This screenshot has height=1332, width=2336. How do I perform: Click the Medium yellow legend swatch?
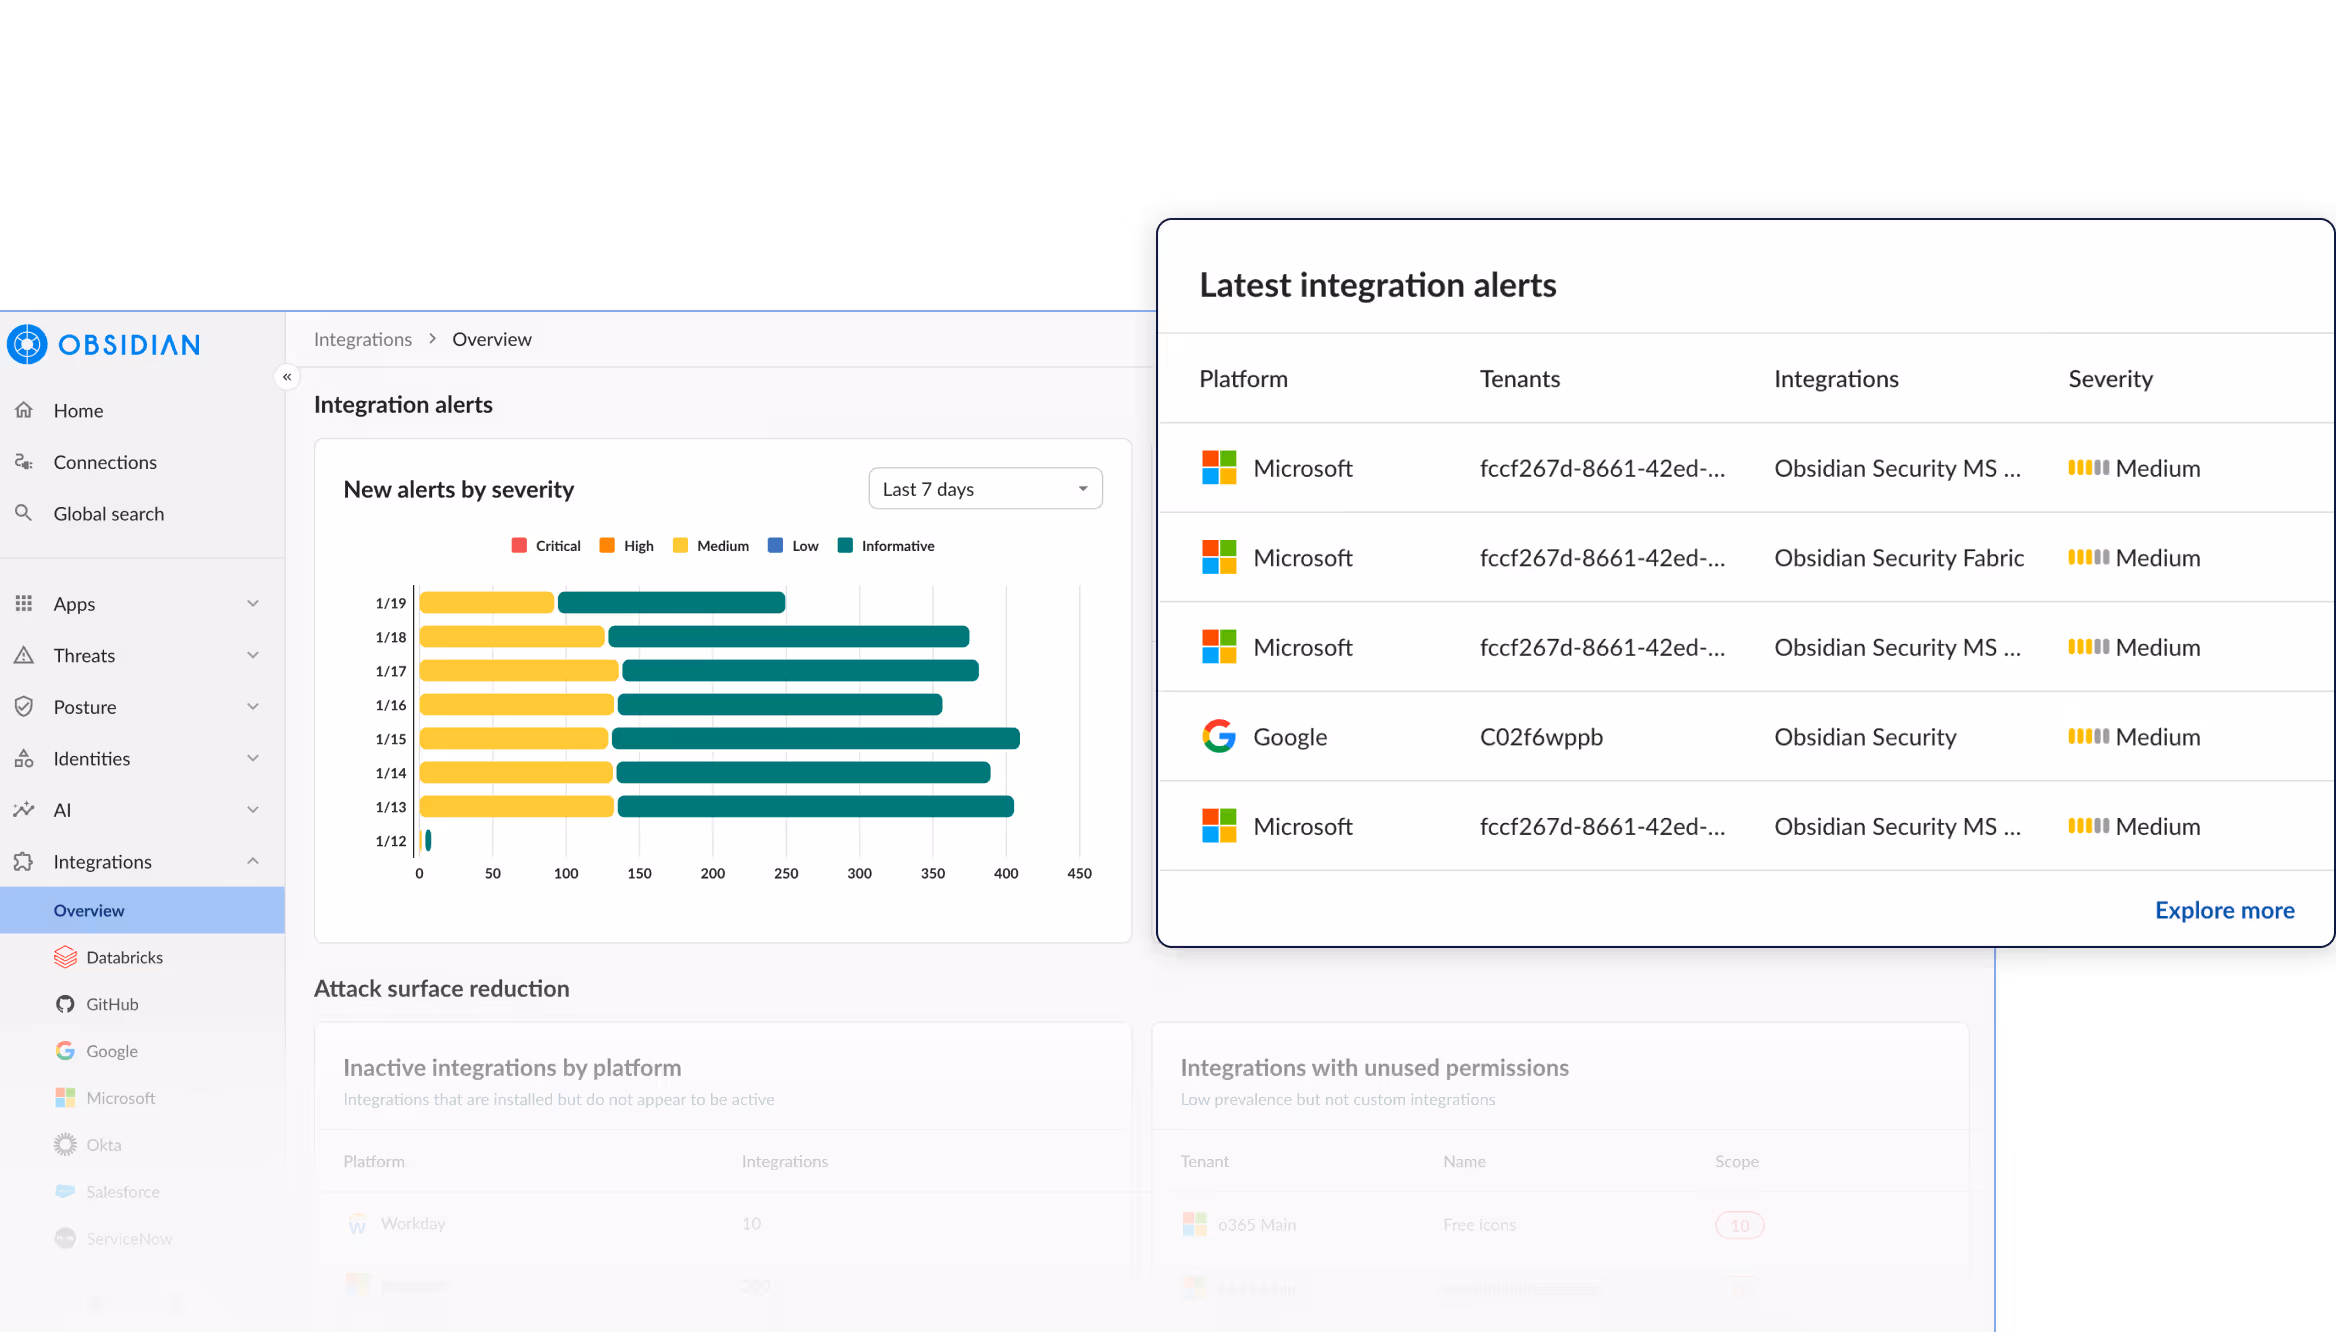pyautogui.click(x=681, y=546)
